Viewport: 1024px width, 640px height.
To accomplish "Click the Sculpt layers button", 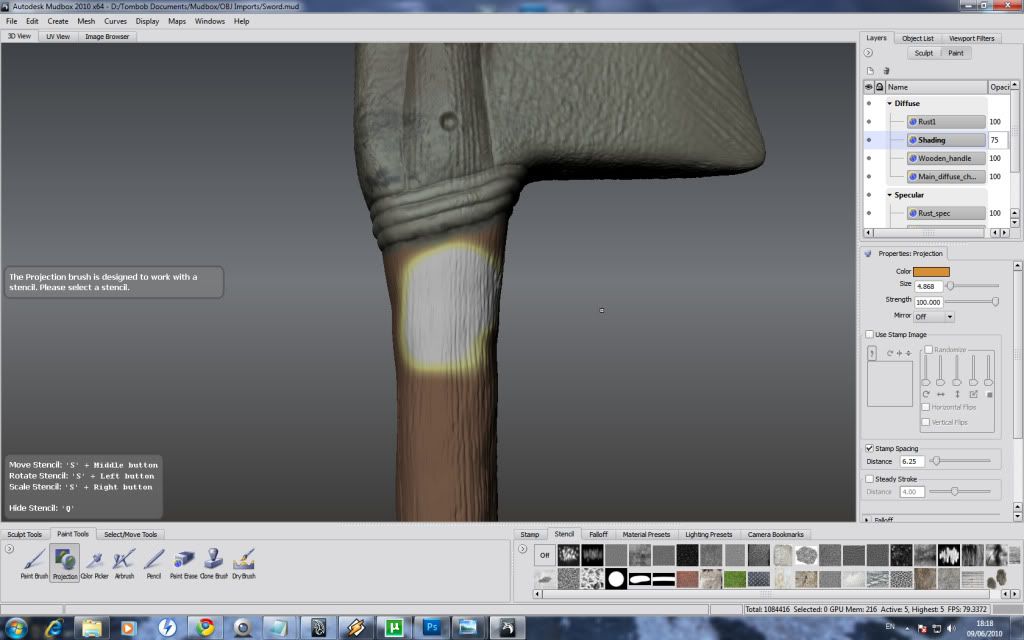I will 924,53.
